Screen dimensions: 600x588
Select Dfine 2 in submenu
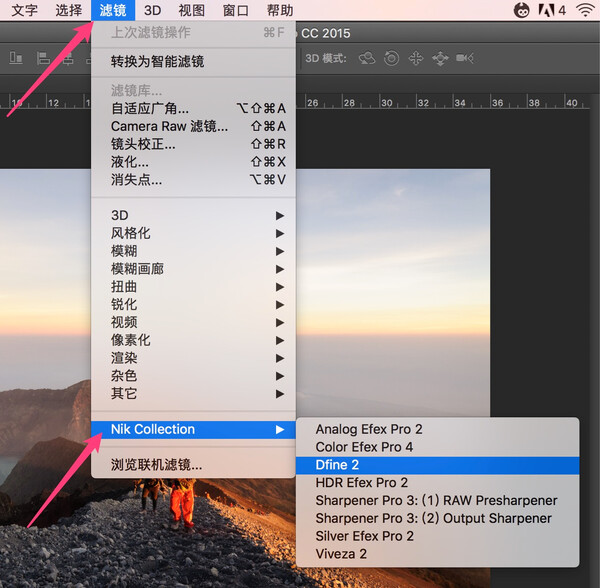[x=437, y=465]
